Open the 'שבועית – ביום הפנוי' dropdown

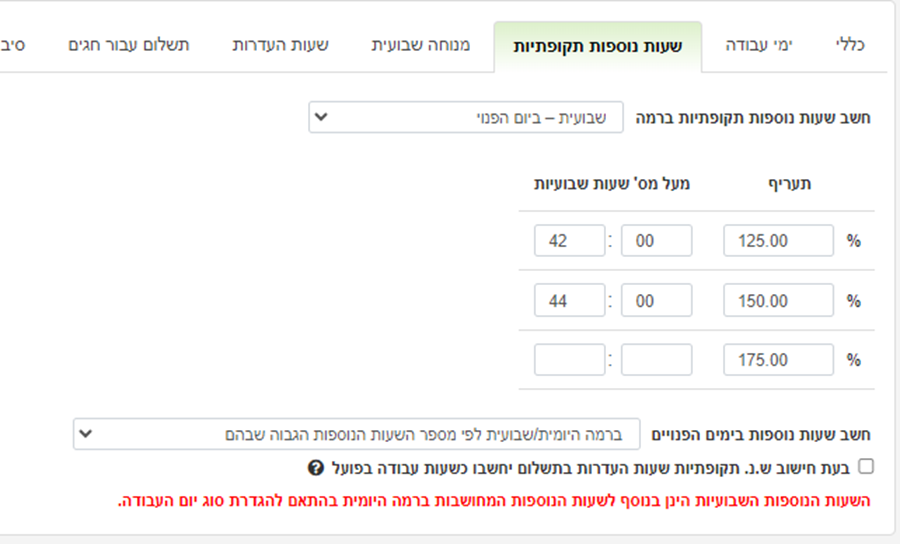pyautogui.click(x=465, y=117)
